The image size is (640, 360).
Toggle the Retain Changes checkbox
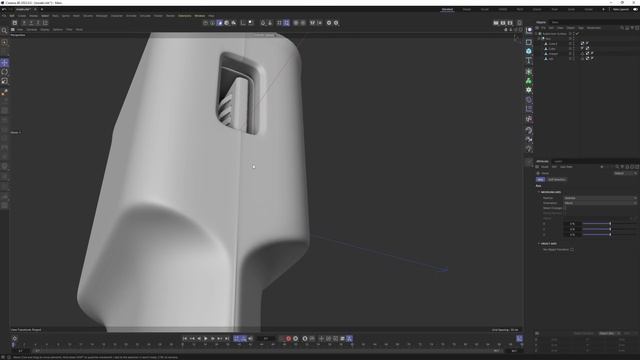[565, 208]
